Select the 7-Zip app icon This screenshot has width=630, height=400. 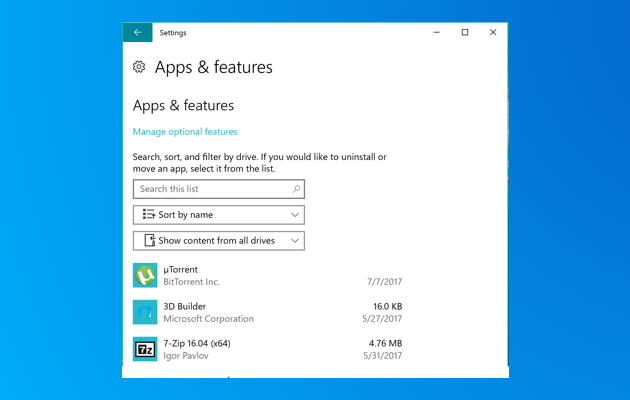(x=145, y=349)
